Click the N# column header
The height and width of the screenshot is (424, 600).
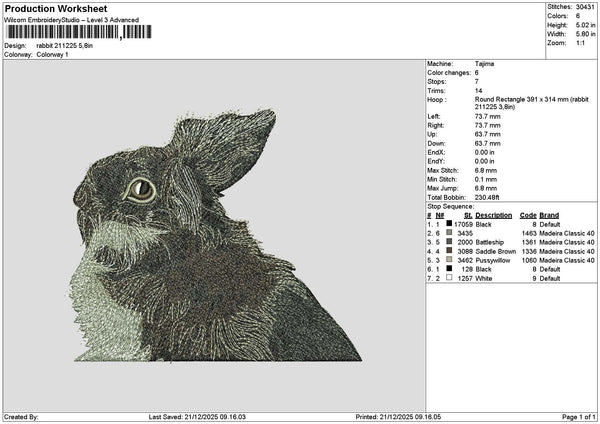coord(440,215)
